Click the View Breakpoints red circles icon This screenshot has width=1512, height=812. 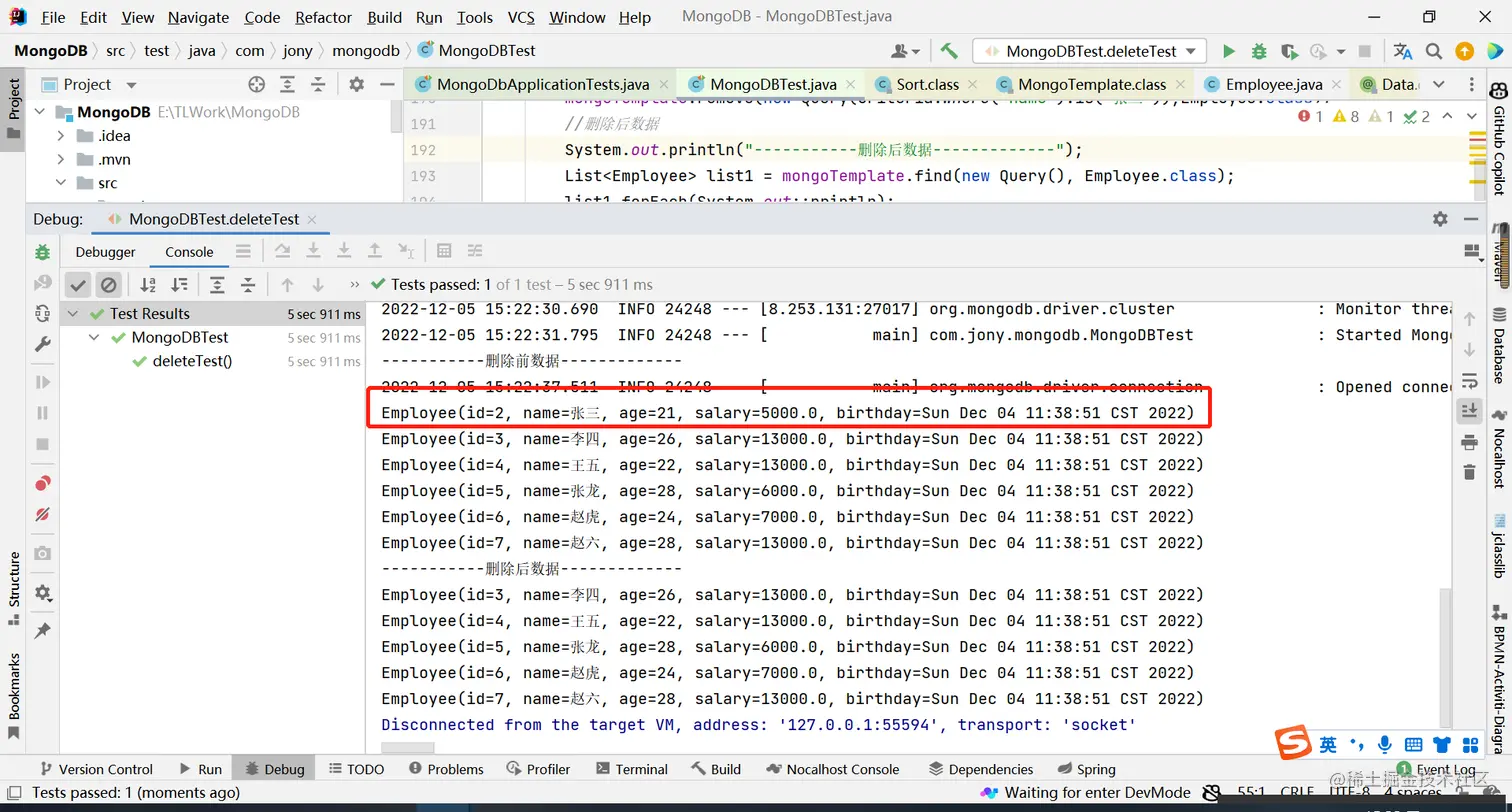click(x=42, y=484)
